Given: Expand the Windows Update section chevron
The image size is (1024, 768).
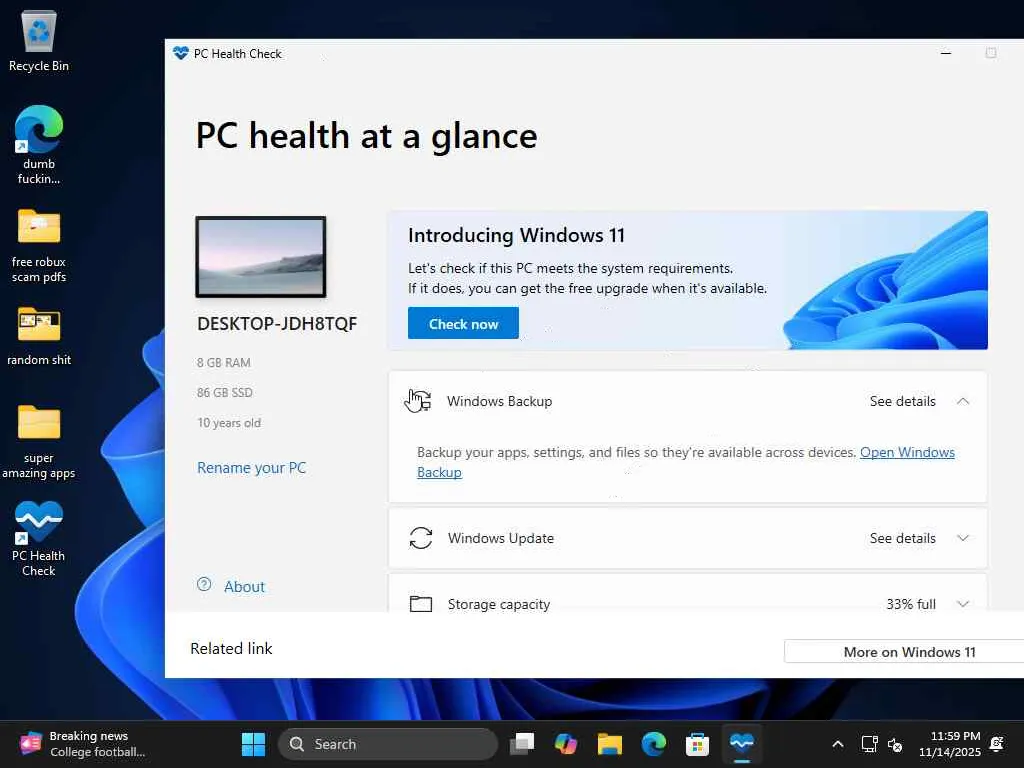Looking at the screenshot, I should tap(963, 538).
